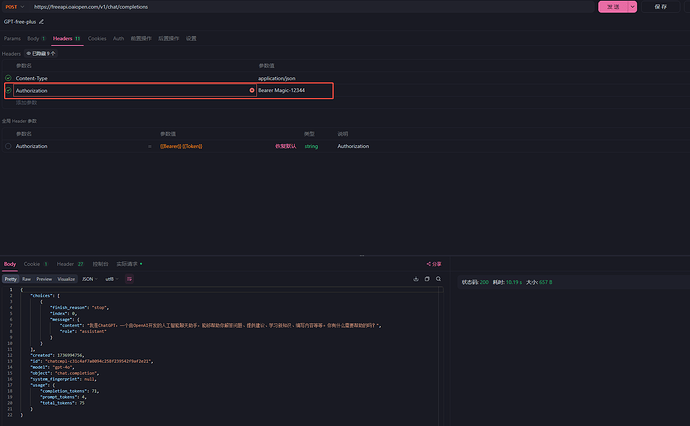Open the 前置操作 pre-processor tab
The width and height of the screenshot is (690, 426).
[141, 38]
